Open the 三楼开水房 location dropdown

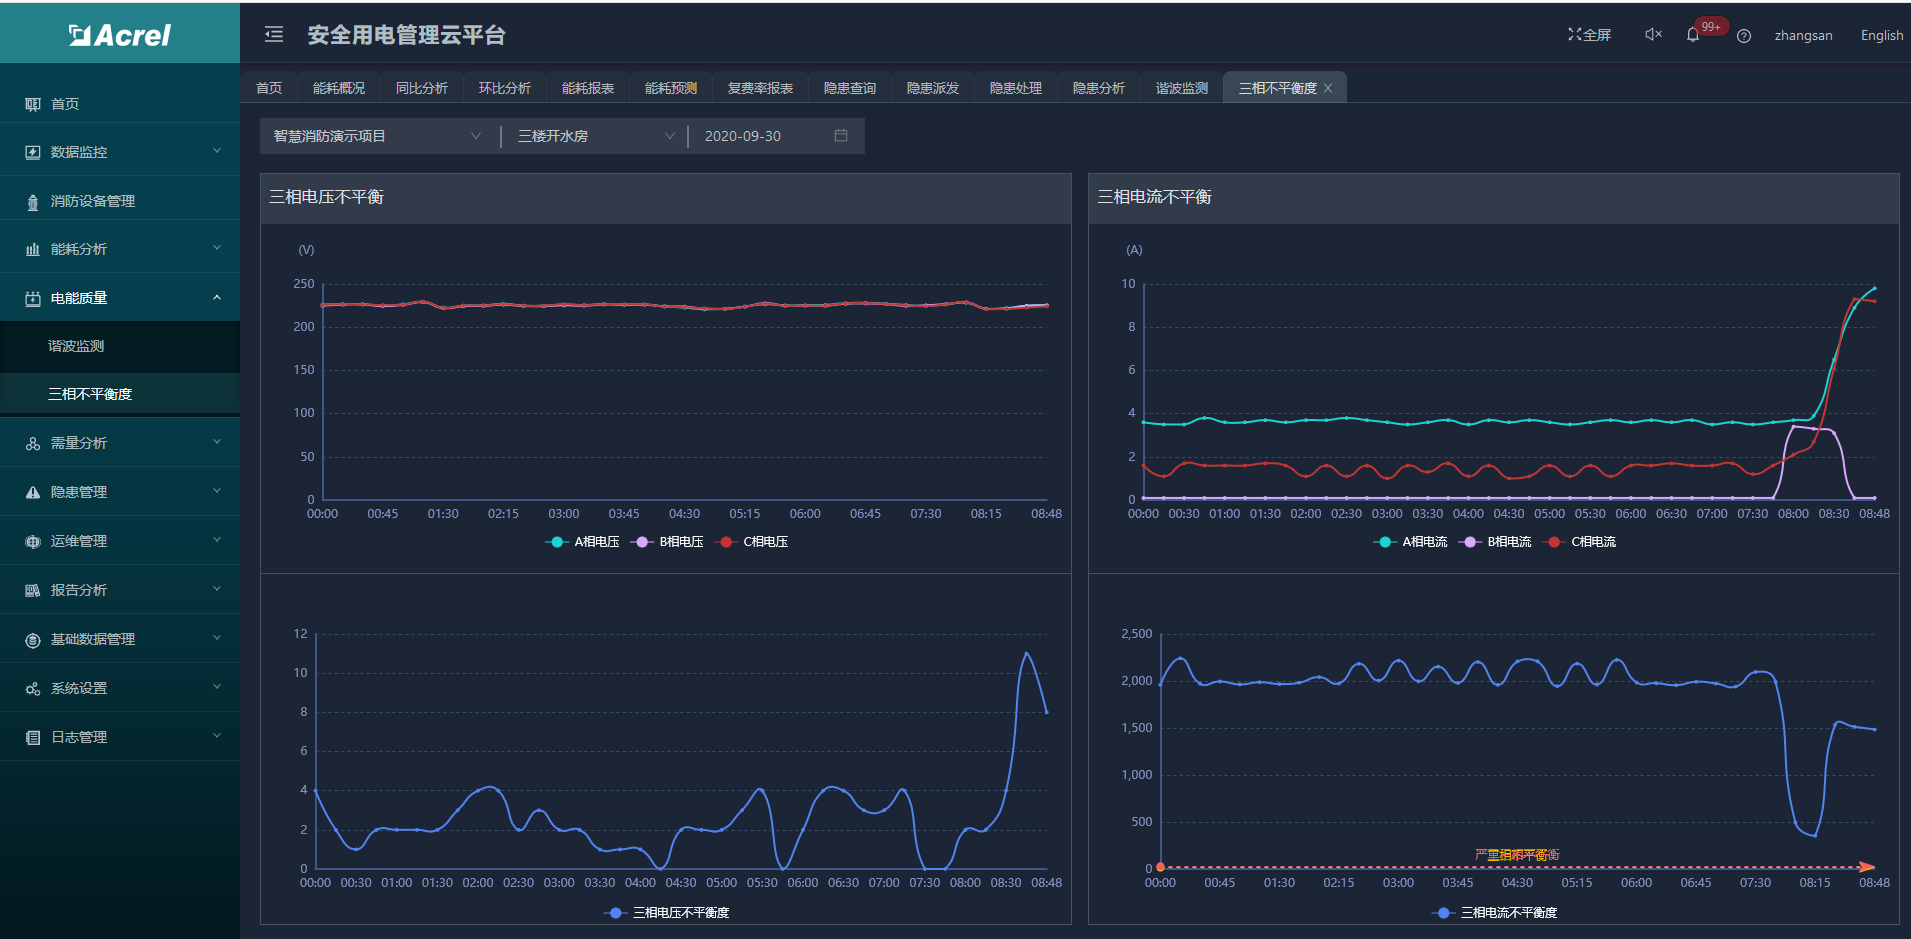[x=595, y=136]
